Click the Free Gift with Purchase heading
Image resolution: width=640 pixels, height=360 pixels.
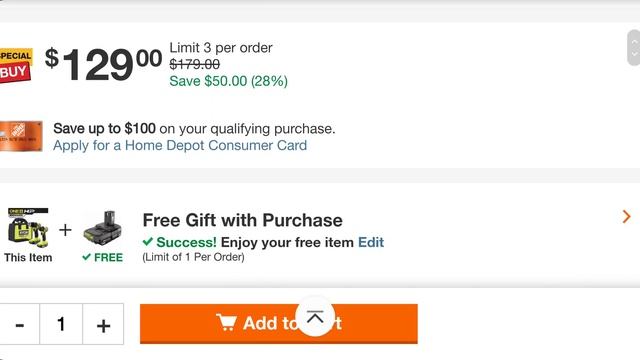pyautogui.click(x=242, y=220)
